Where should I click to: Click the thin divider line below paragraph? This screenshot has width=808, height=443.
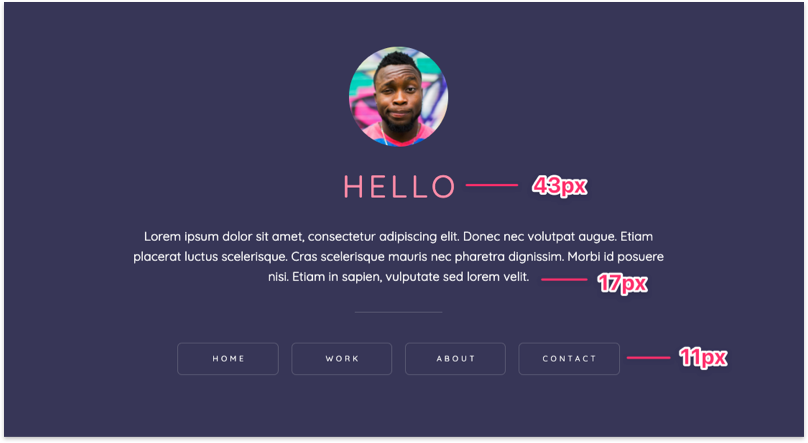coord(398,312)
